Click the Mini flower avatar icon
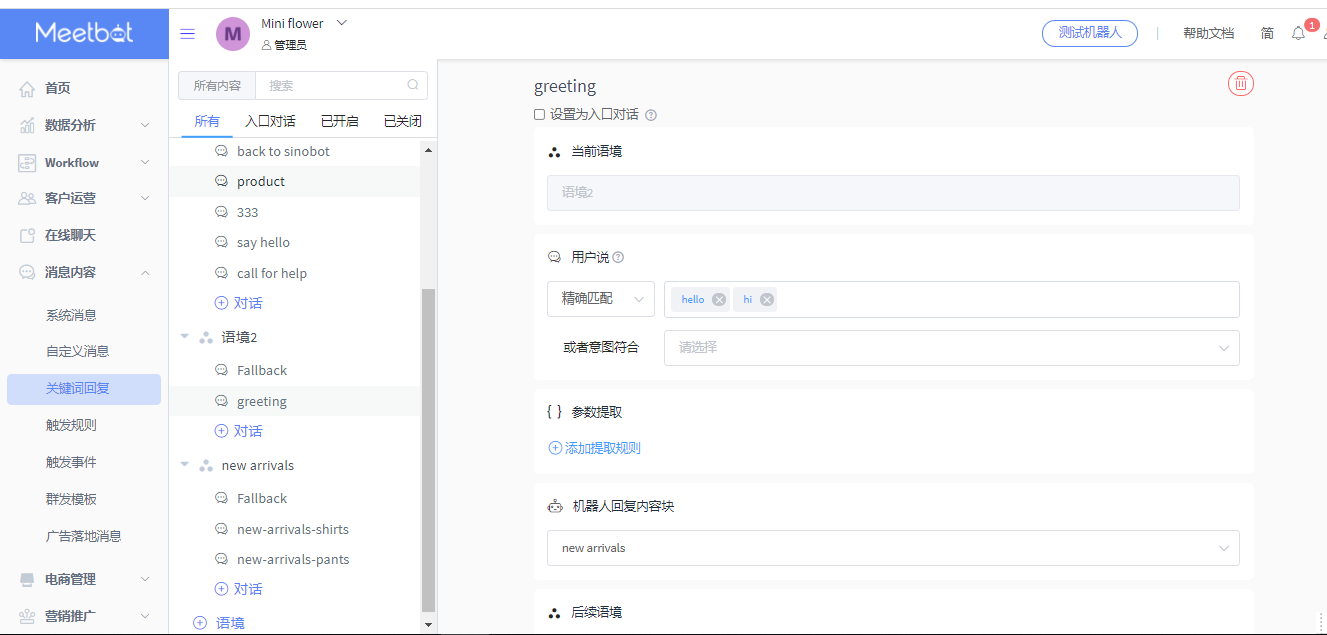Viewport: 1327px width, 635px height. 233,34
